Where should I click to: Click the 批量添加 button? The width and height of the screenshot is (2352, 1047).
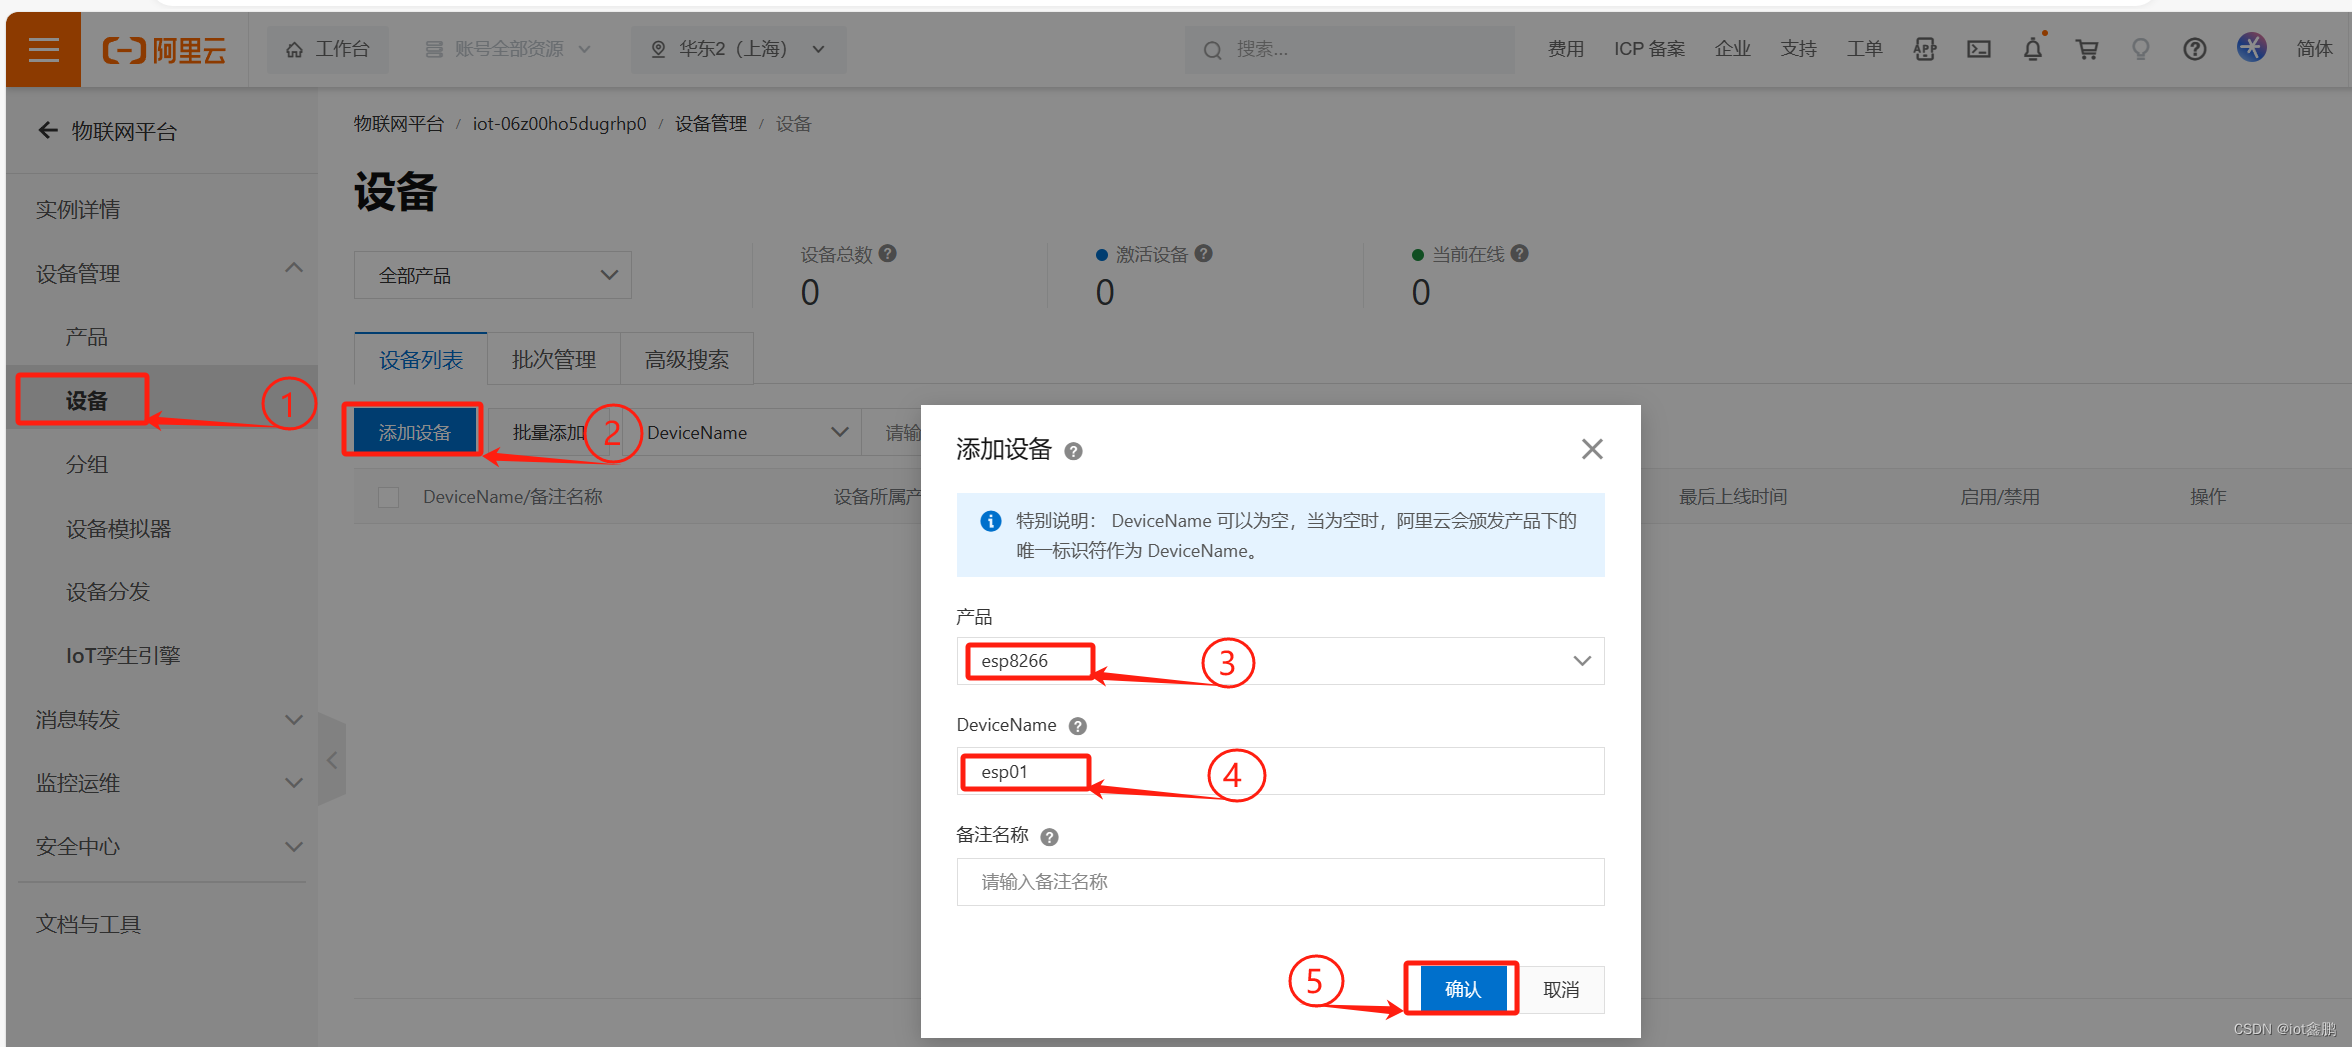(x=547, y=432)
